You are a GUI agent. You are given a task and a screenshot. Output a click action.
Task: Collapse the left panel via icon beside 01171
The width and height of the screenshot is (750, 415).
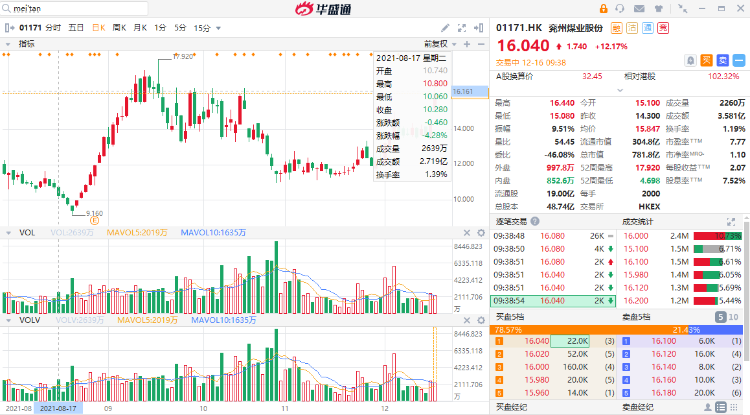(x=9, y=28)
